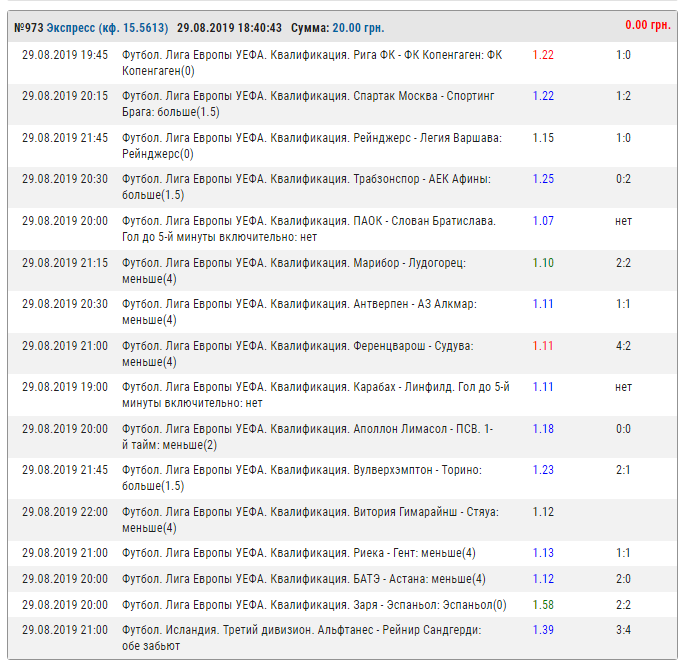Viewport: 685px width, 666px height.
Task: Select the Ференцварош - Судува event
Action: (298, 354)
